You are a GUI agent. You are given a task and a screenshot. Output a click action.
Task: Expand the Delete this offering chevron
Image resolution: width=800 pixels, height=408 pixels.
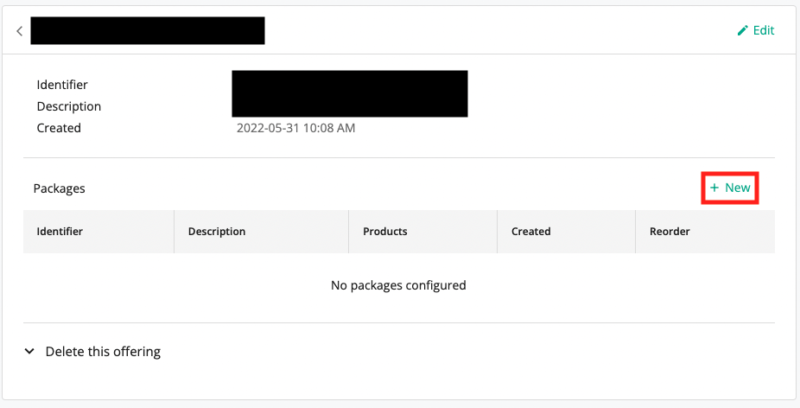point(27,352)
